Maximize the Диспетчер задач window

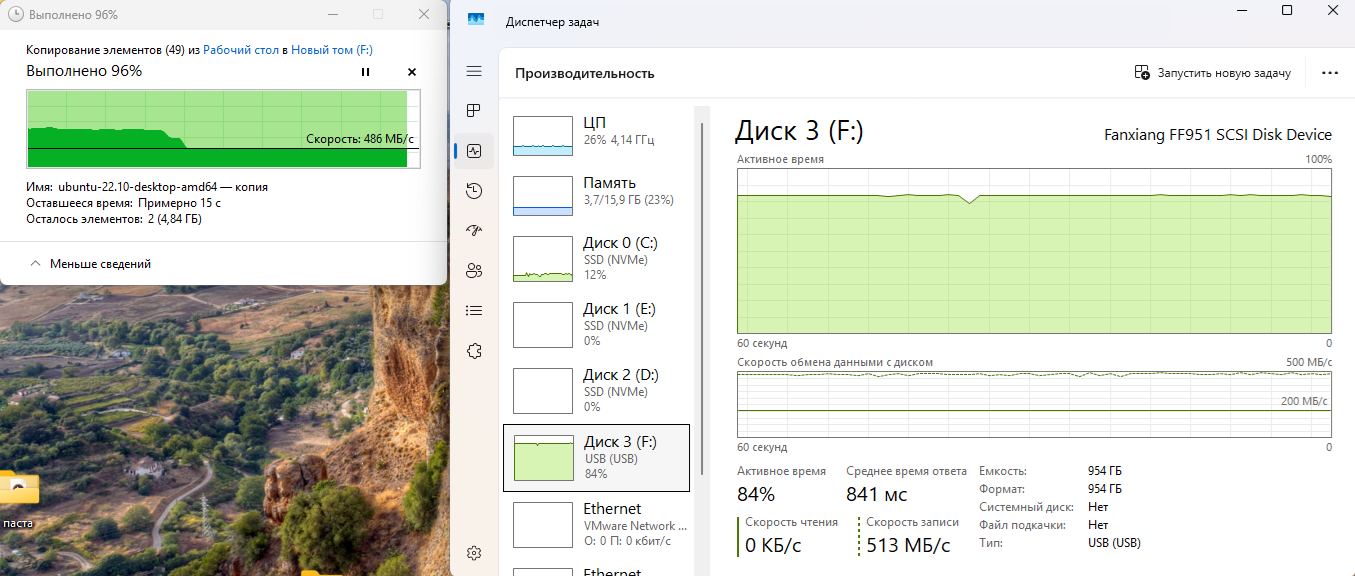[x=1287, y=10]
